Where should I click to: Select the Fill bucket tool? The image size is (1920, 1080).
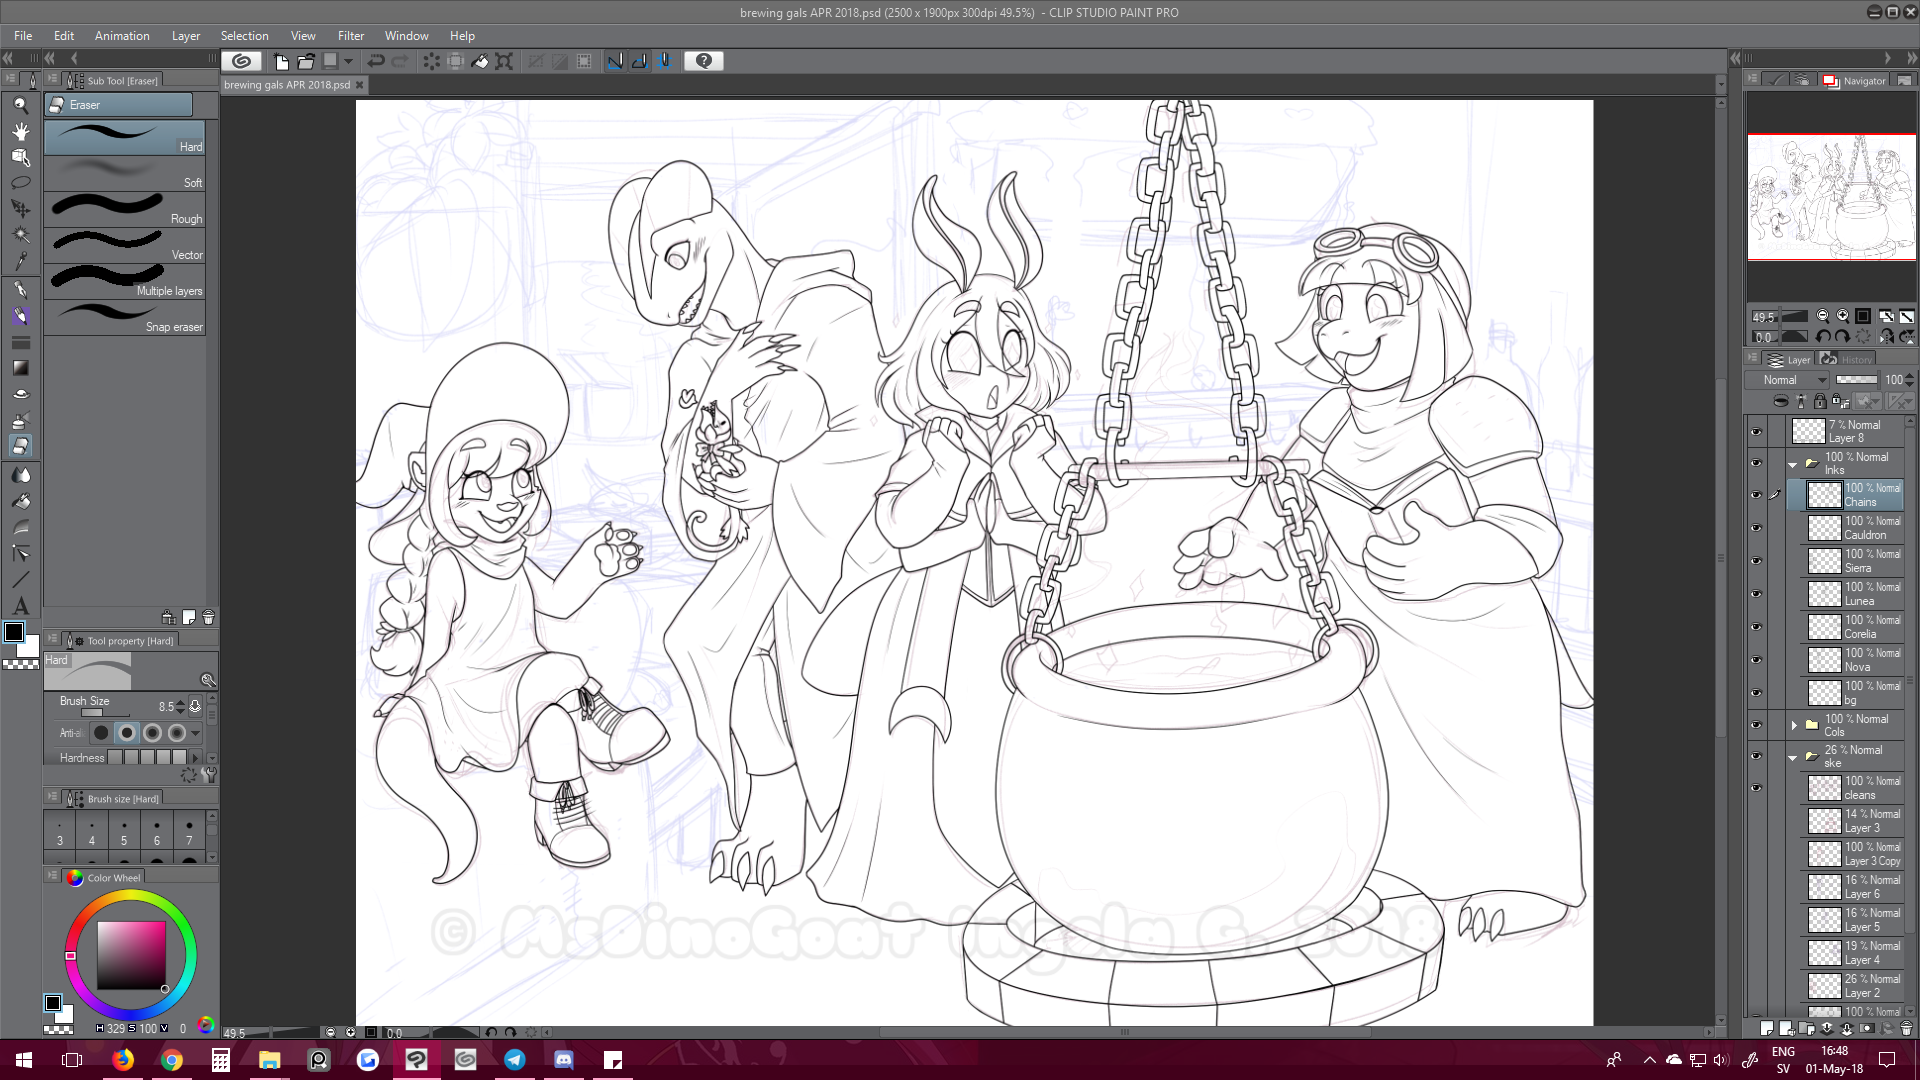[x=20, y=501]
